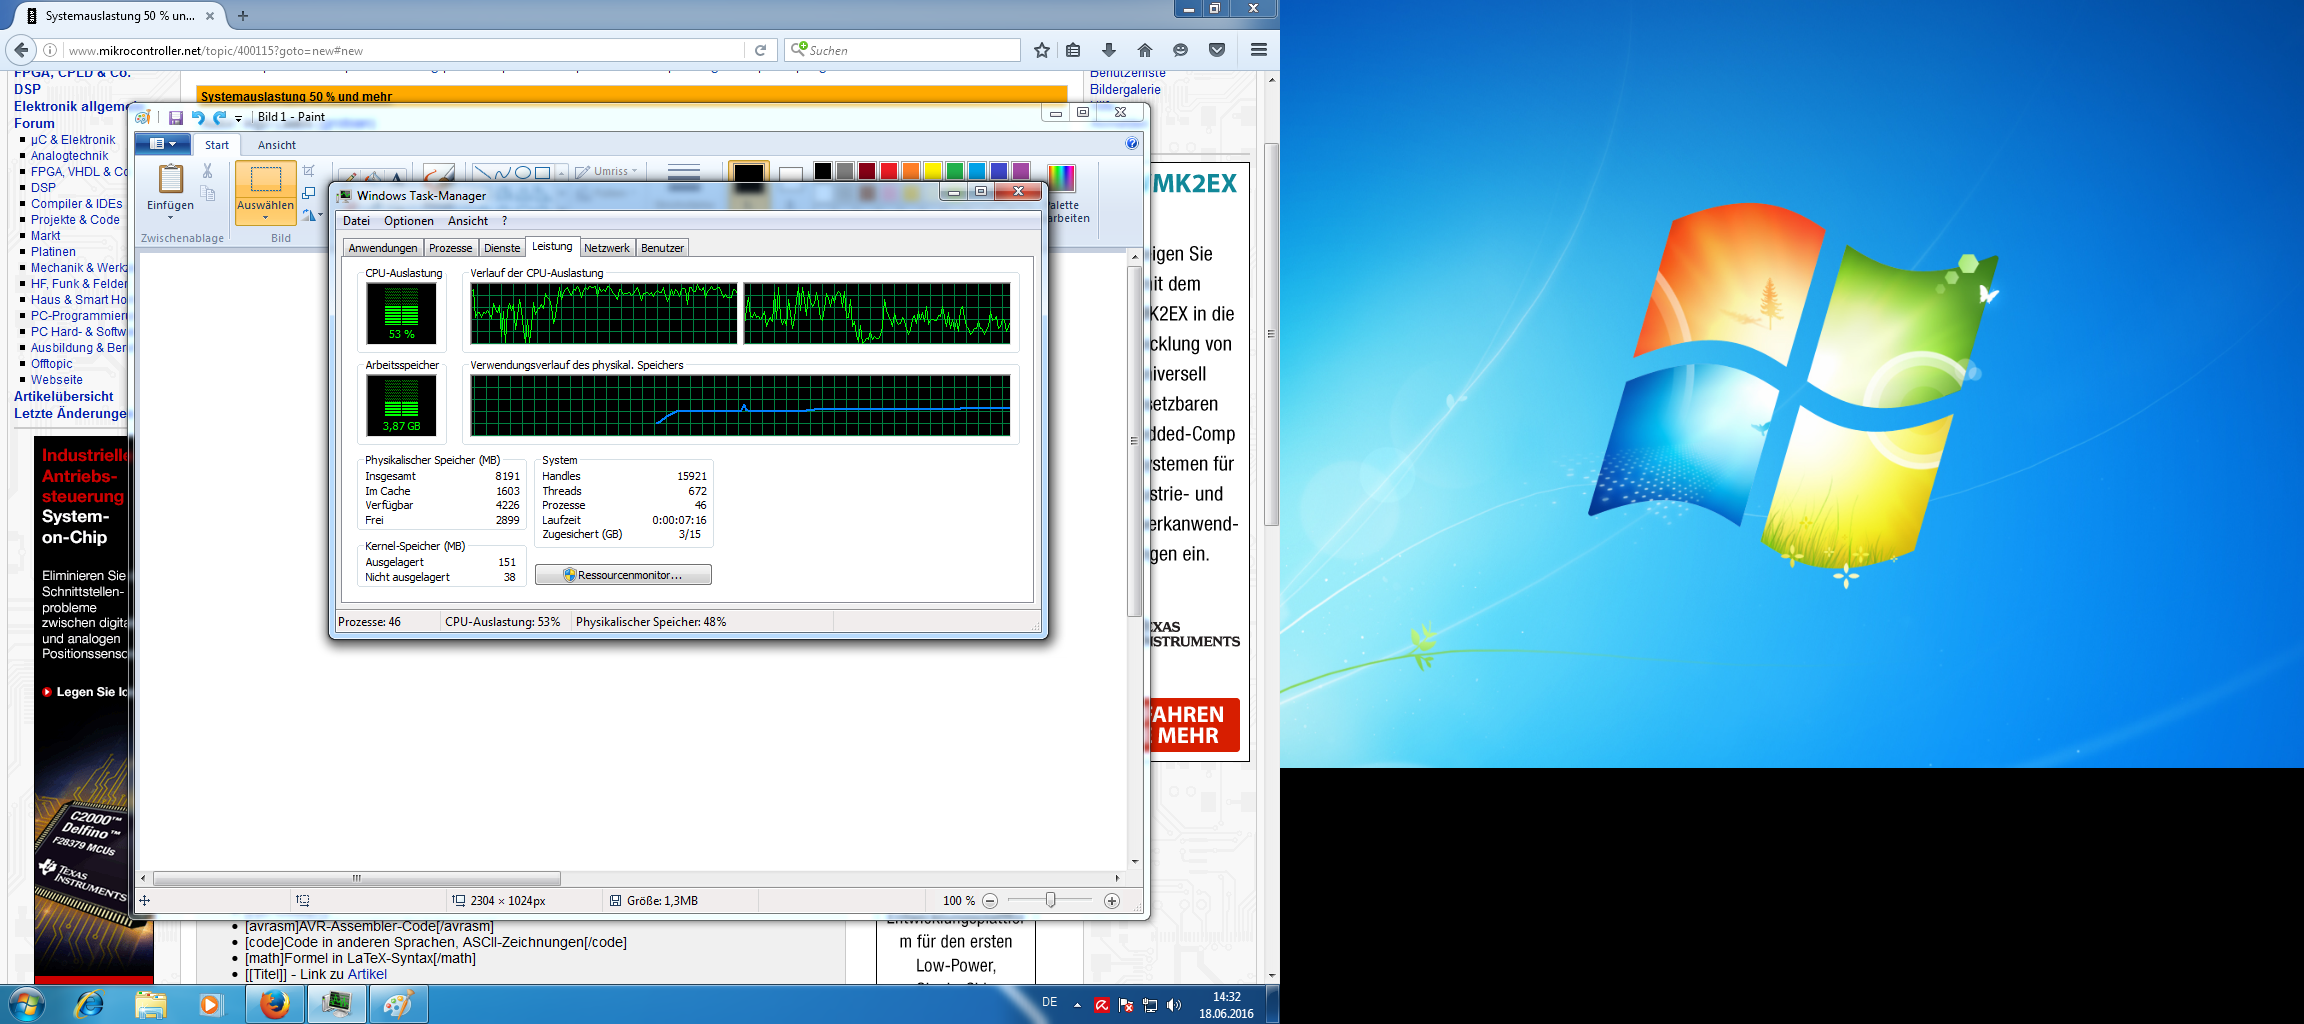Pick the green color from Paint palette
The width and height of the screenshot is (2304, 1024).
coord(955,171)
